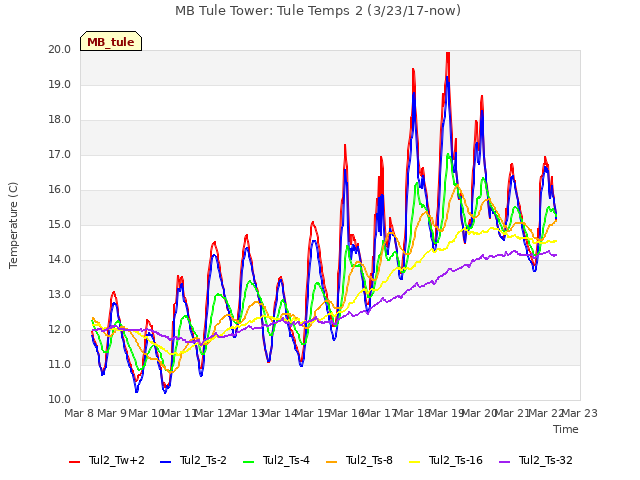Click the chart title text
Image resolution: width=640 pixels, height=480 pixels.
(318, 11)
